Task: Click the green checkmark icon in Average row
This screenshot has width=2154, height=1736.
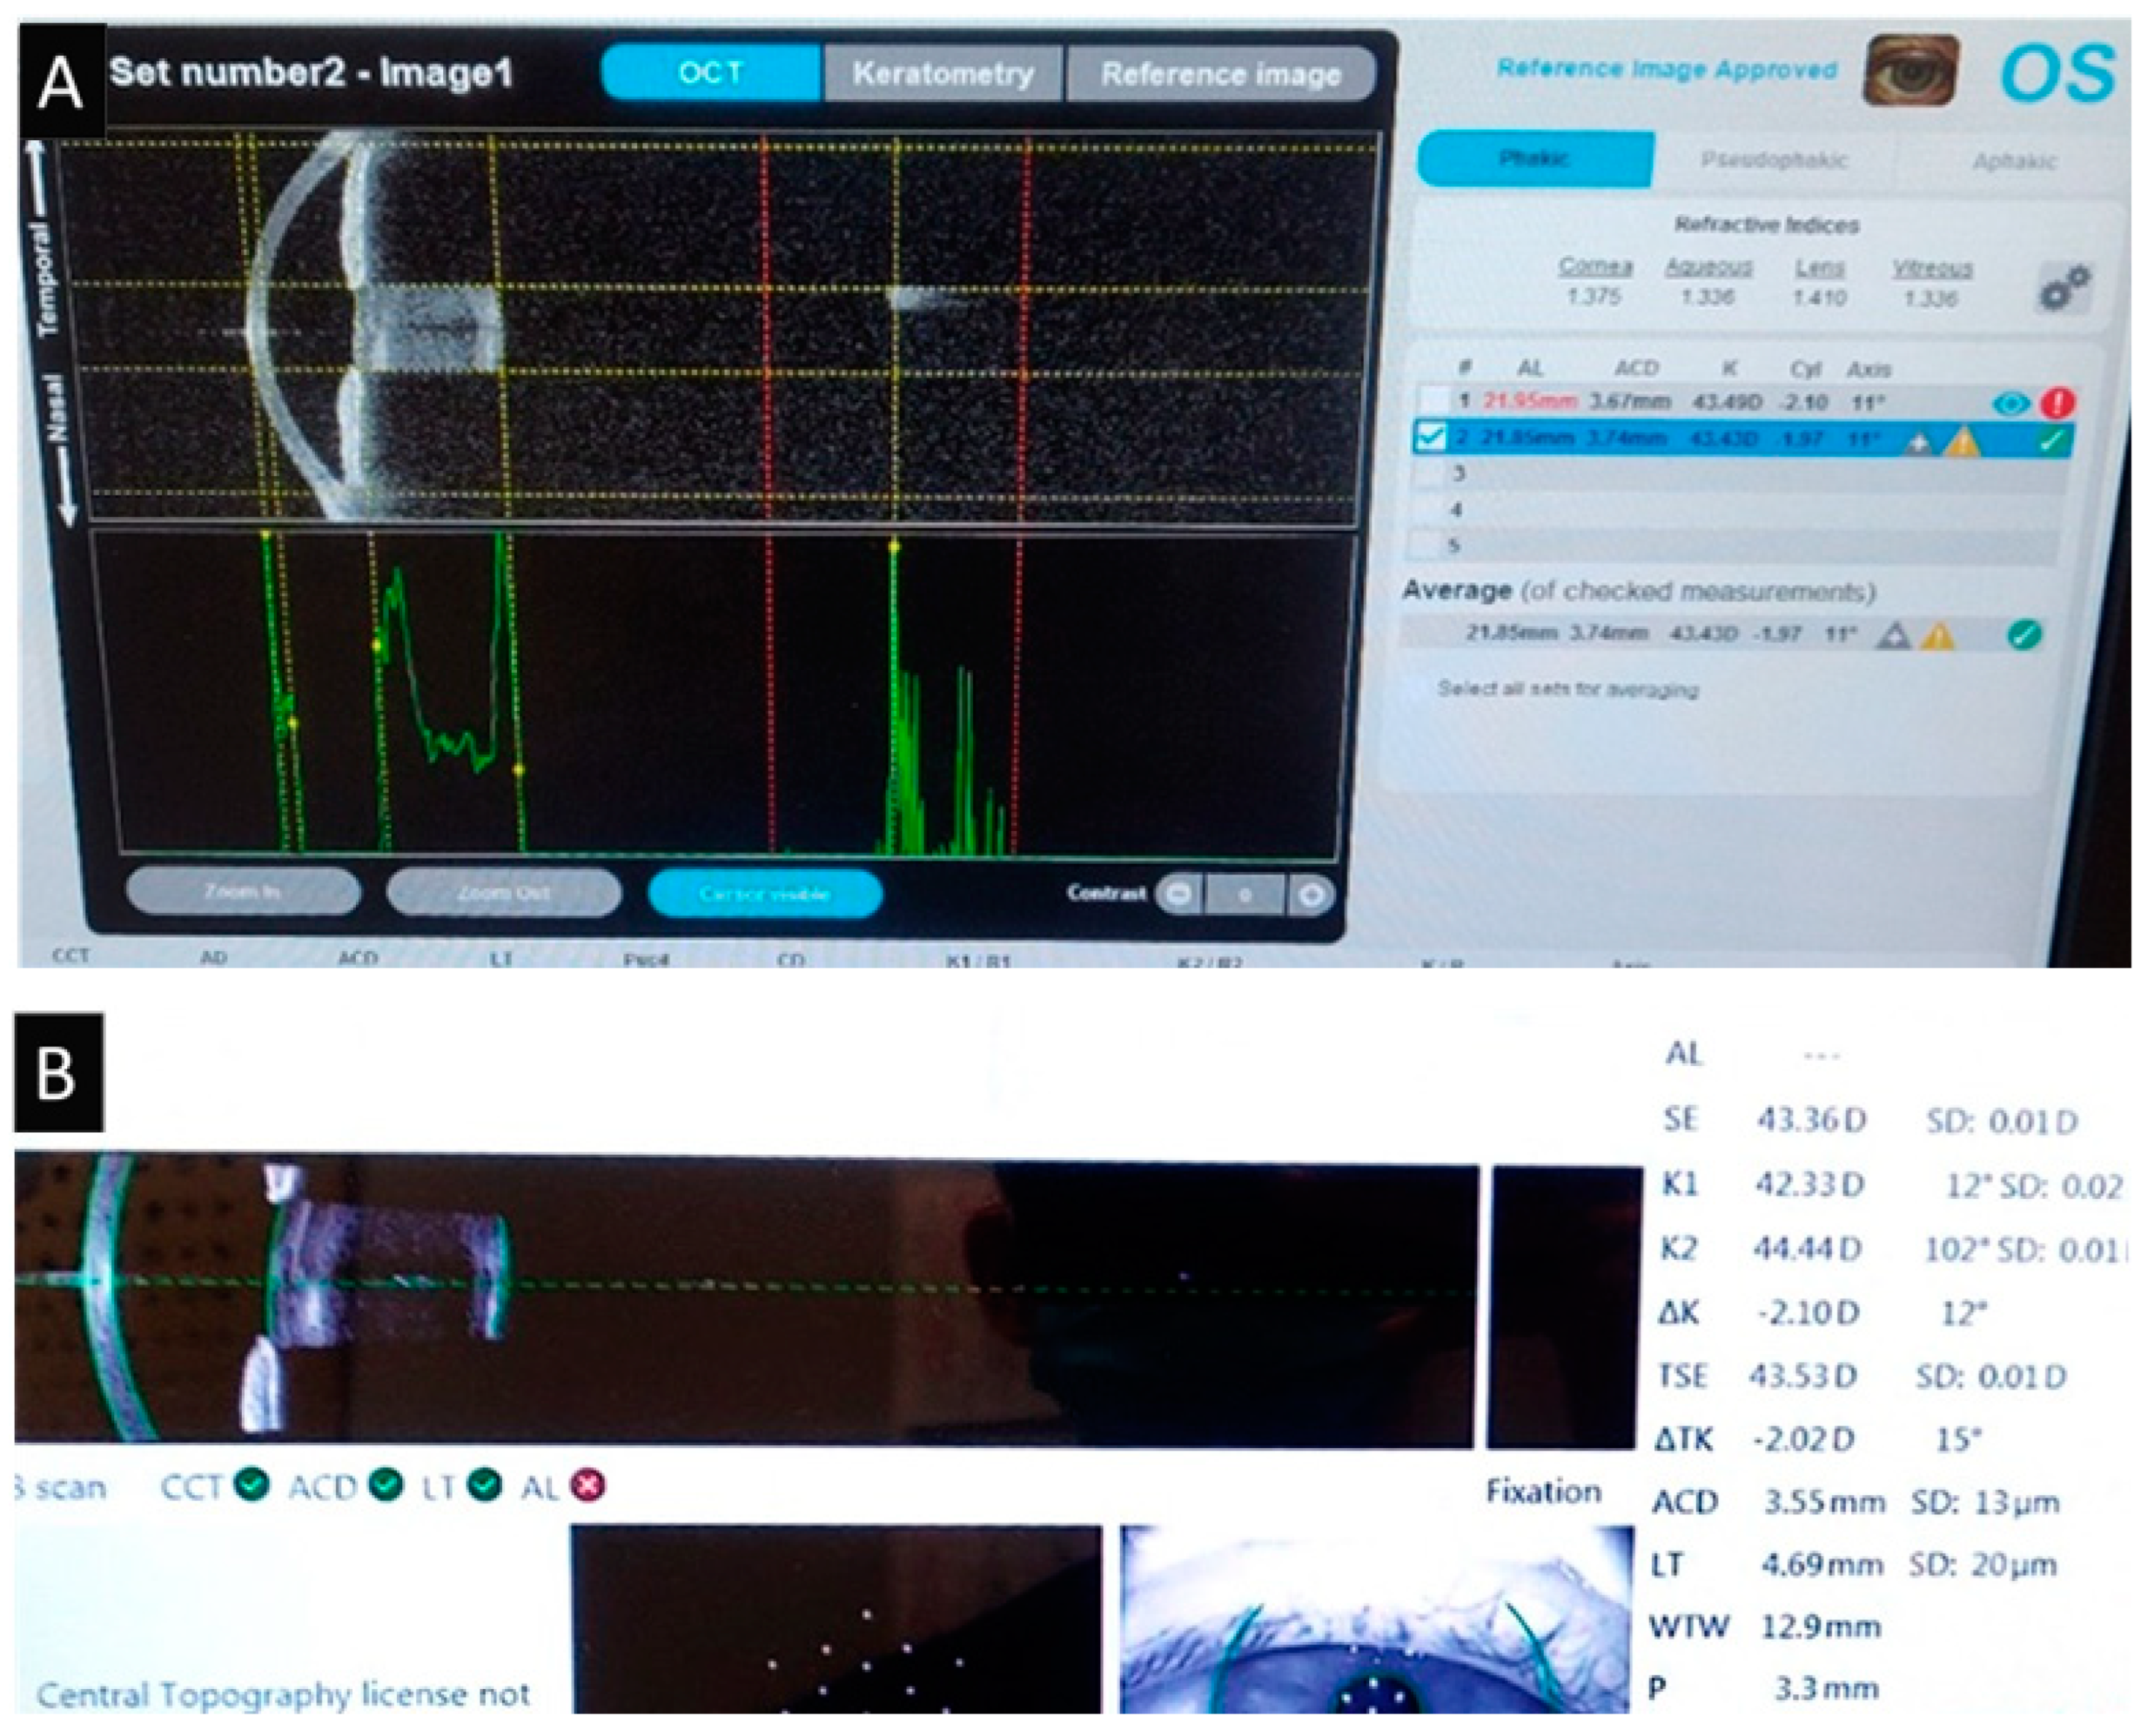Action: pos(2025,634)
